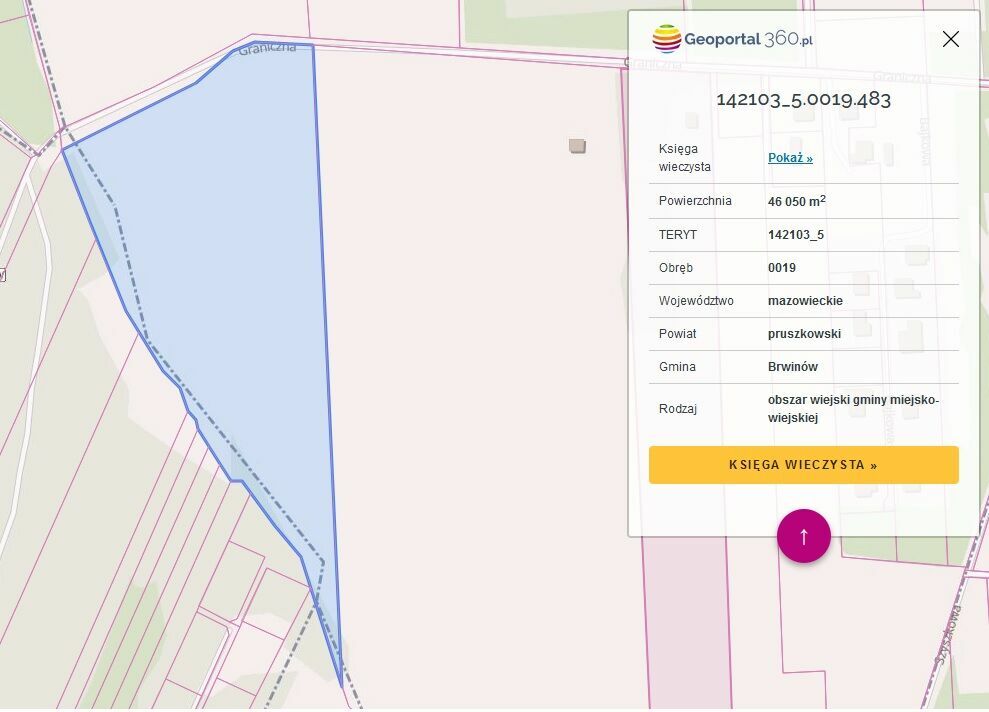Click the TERYT value 142103_5

pos(796,235)
